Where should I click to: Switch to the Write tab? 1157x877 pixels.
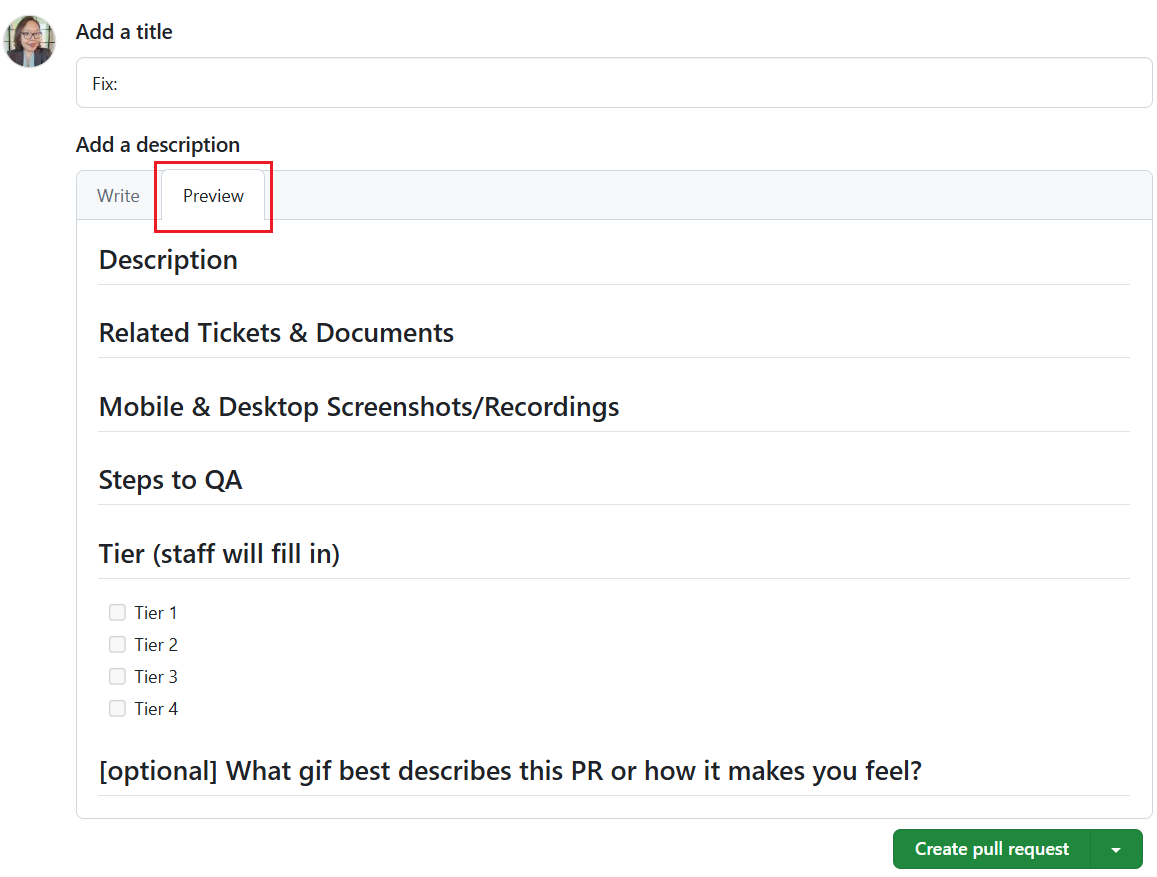click(x=117, y=195)
